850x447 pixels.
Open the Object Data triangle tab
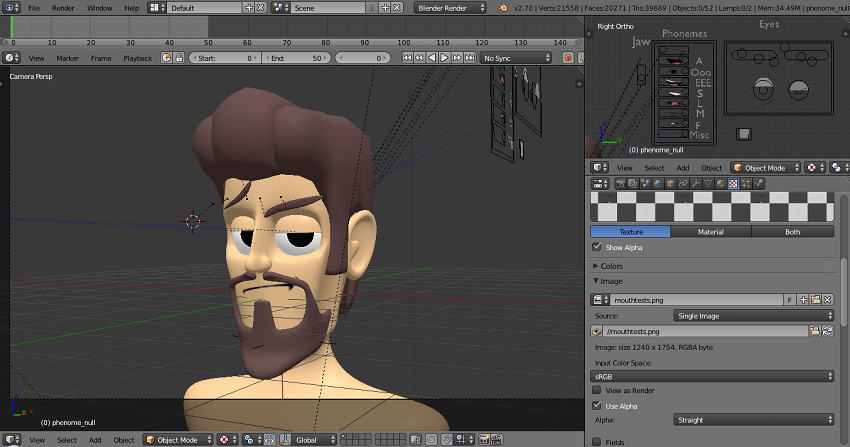point(708,184)
